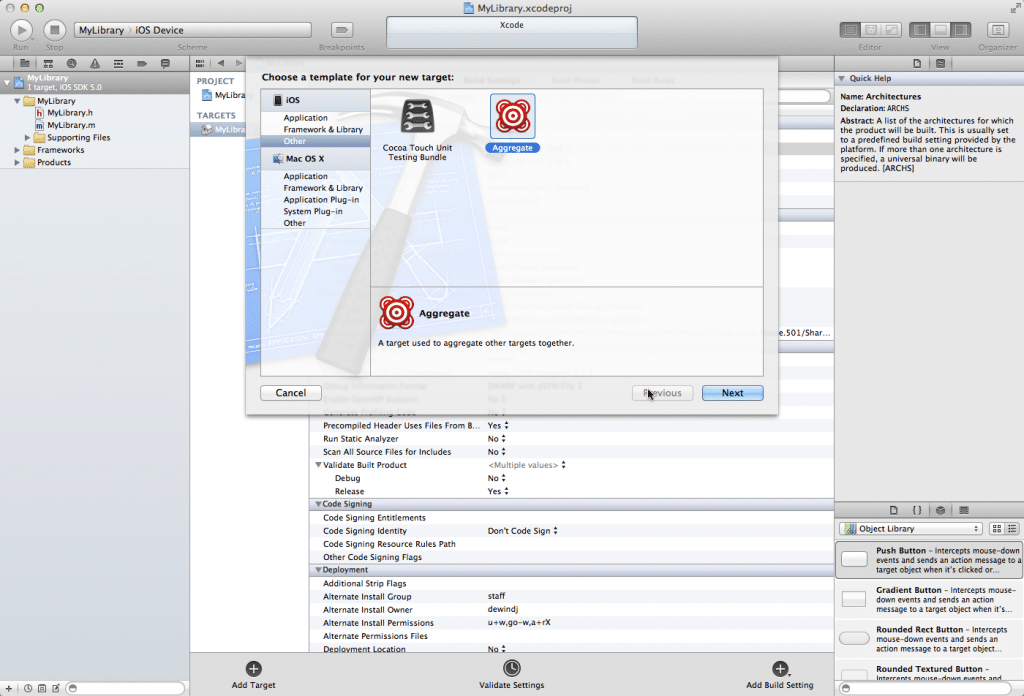The width and height of the screenshot is (1024, 696).
Task: Click the Previous button
Action: (x=662, y=393)
